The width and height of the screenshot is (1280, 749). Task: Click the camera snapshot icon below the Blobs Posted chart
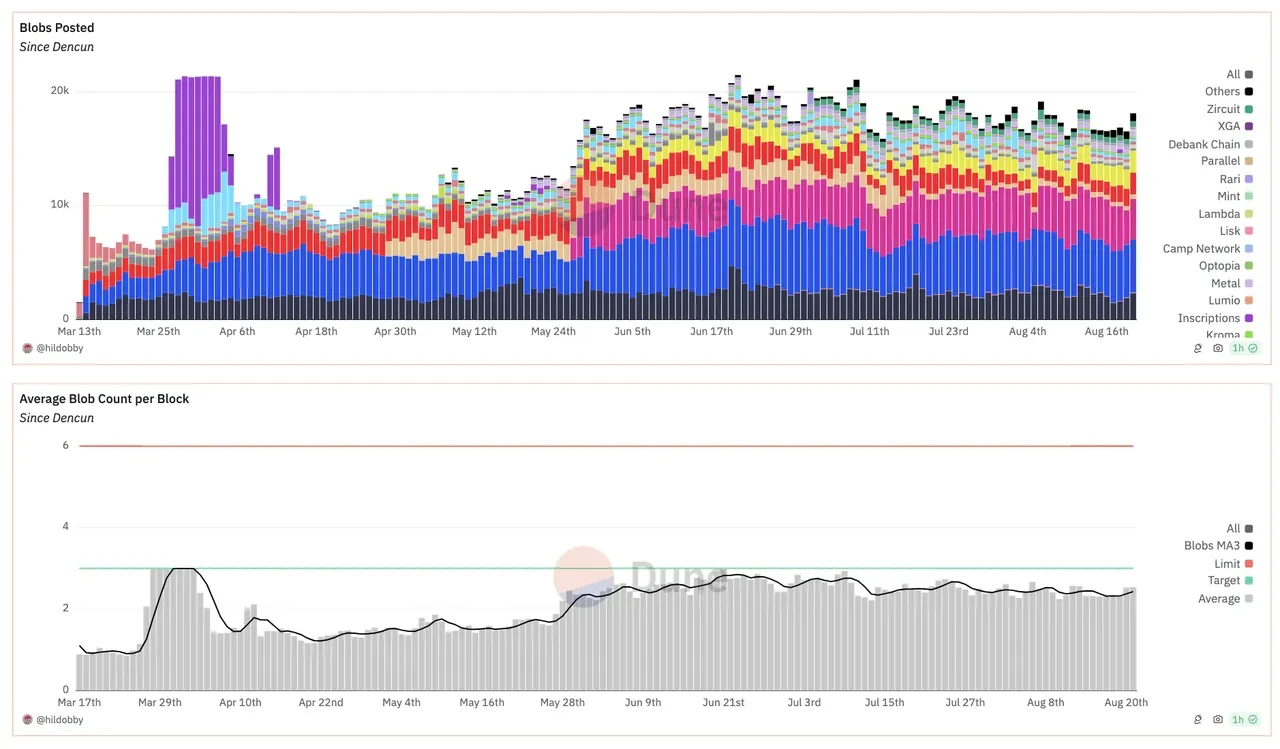[x=1218, y=348]
